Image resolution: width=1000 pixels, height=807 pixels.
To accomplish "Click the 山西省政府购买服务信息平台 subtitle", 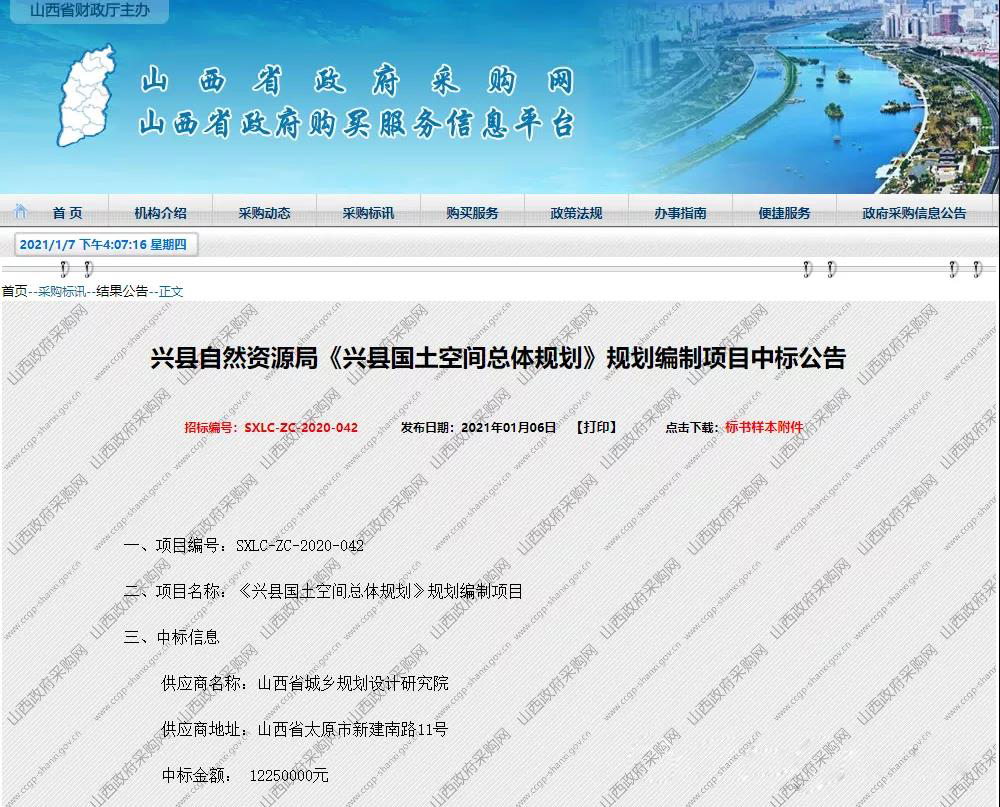I will click(x=357, y=123).
